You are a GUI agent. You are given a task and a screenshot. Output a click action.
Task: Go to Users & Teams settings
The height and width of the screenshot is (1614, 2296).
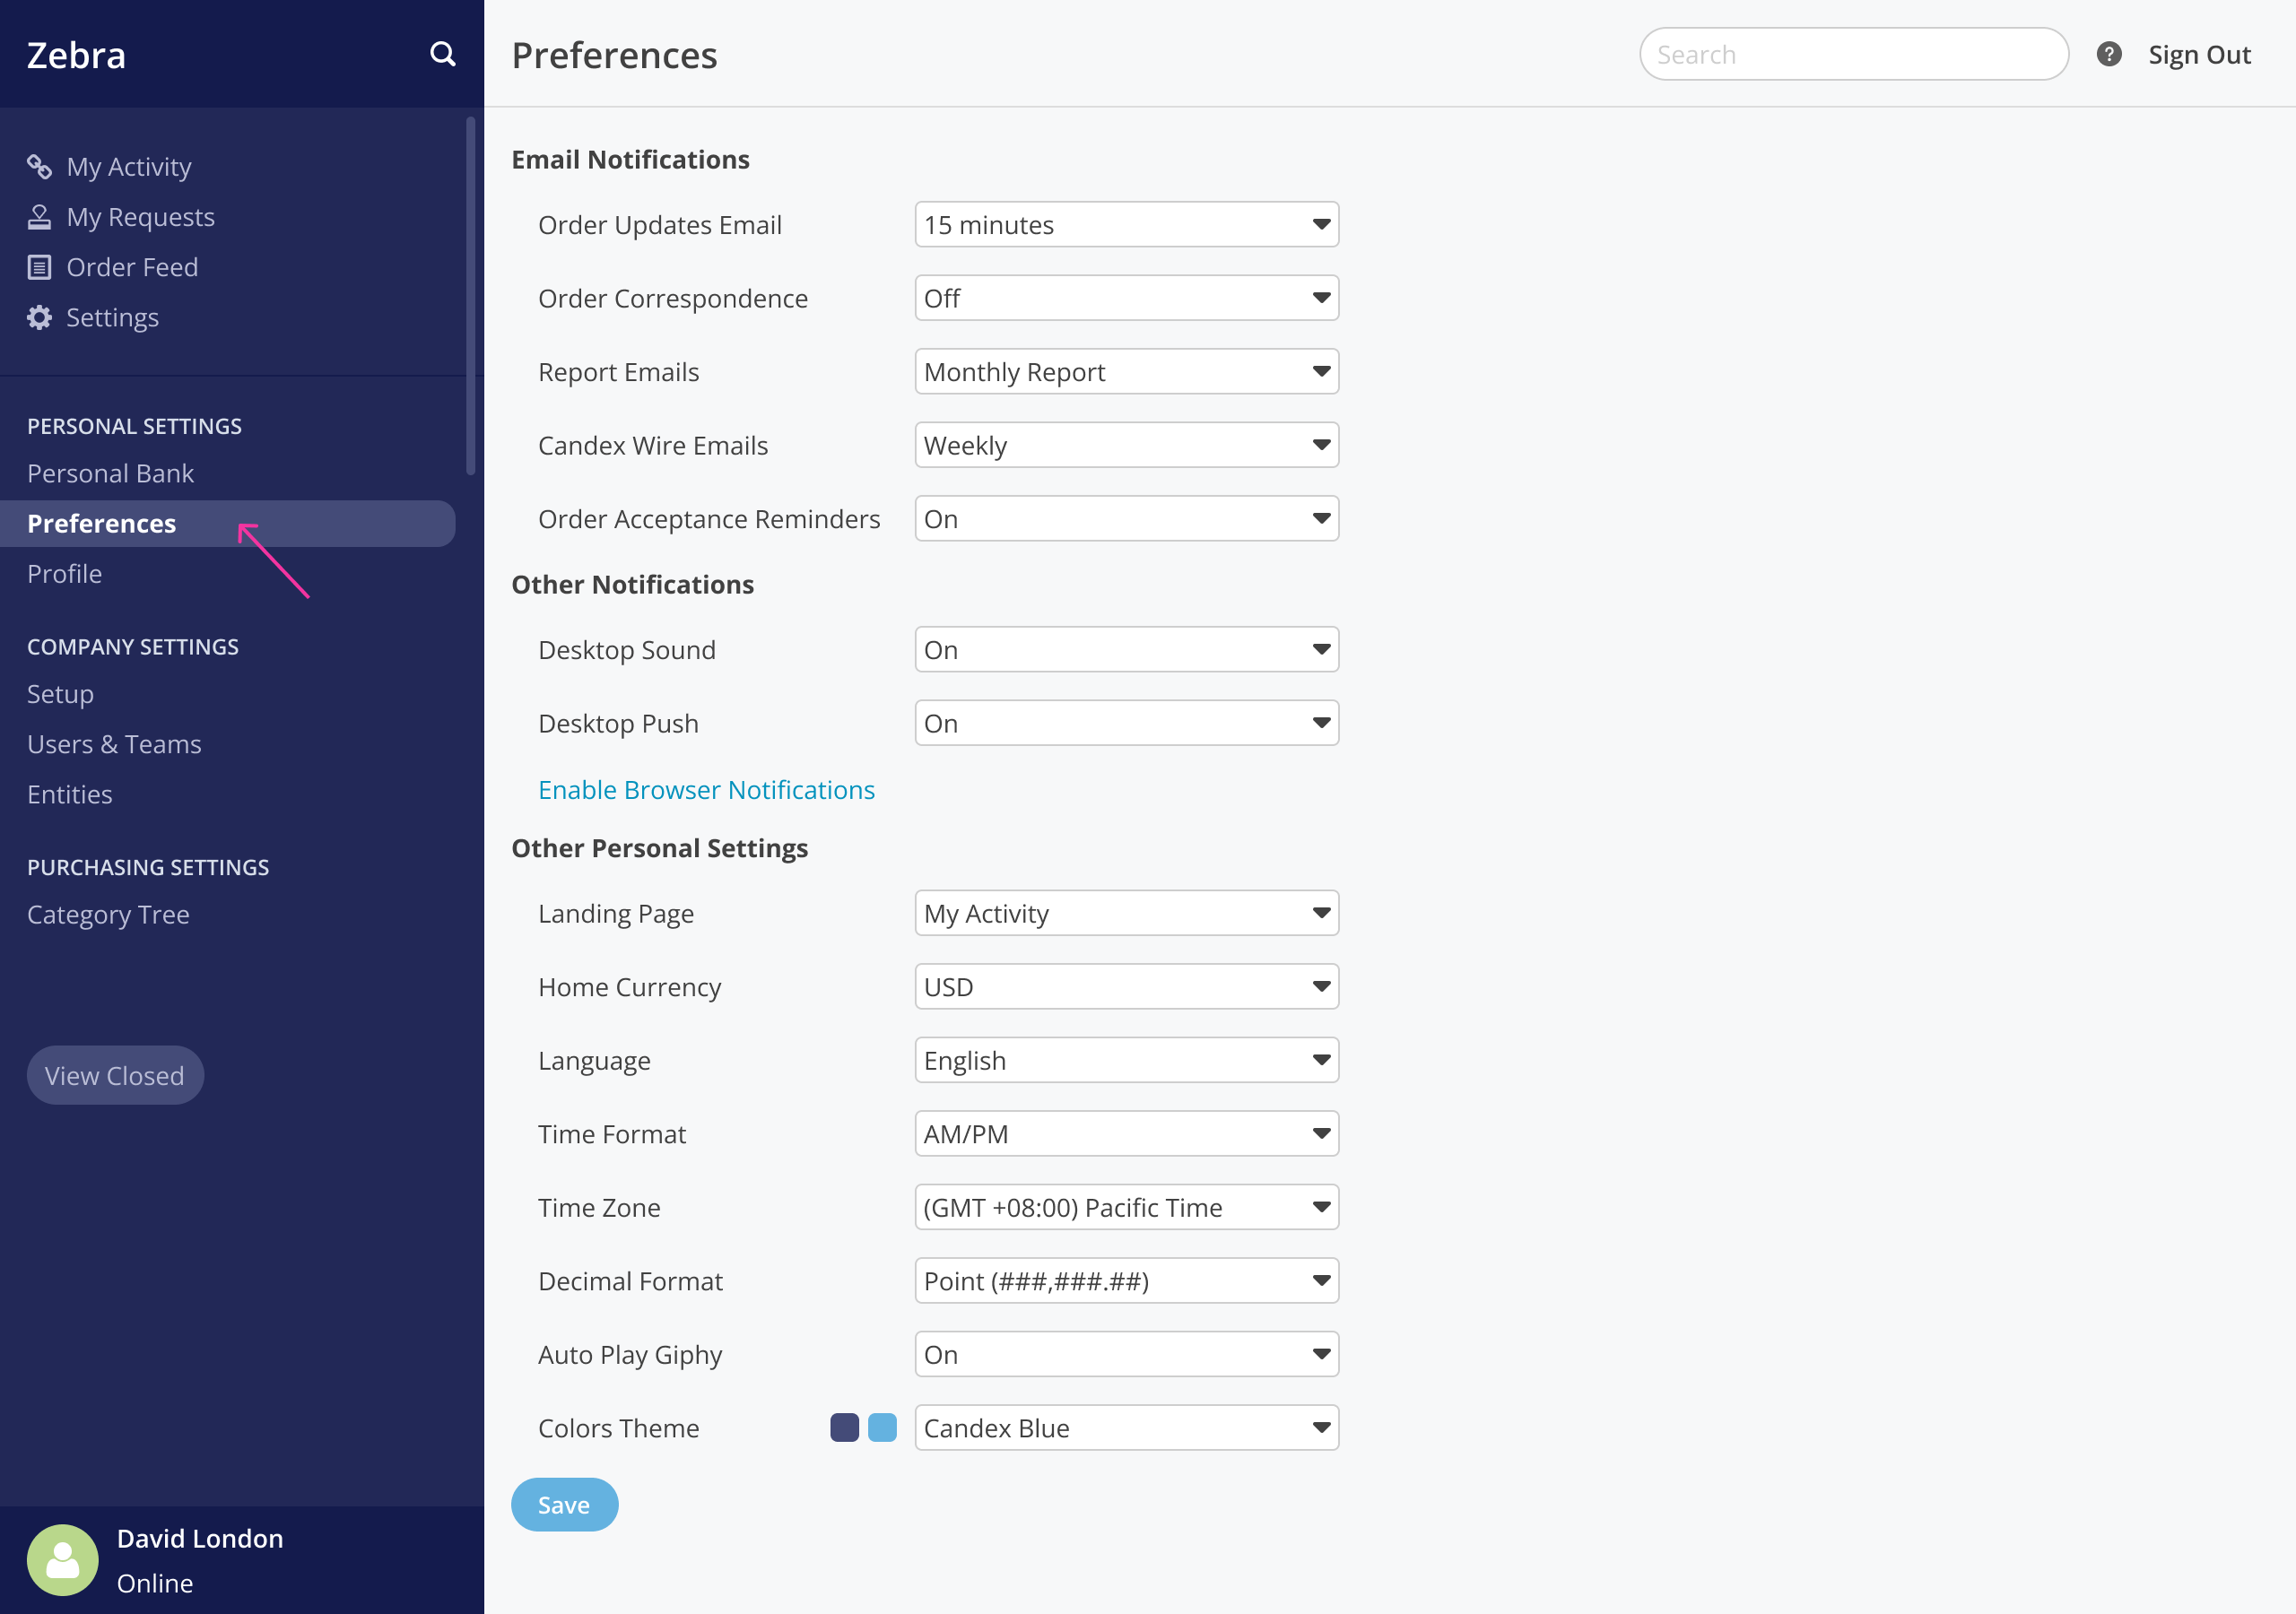coord(114,744)
